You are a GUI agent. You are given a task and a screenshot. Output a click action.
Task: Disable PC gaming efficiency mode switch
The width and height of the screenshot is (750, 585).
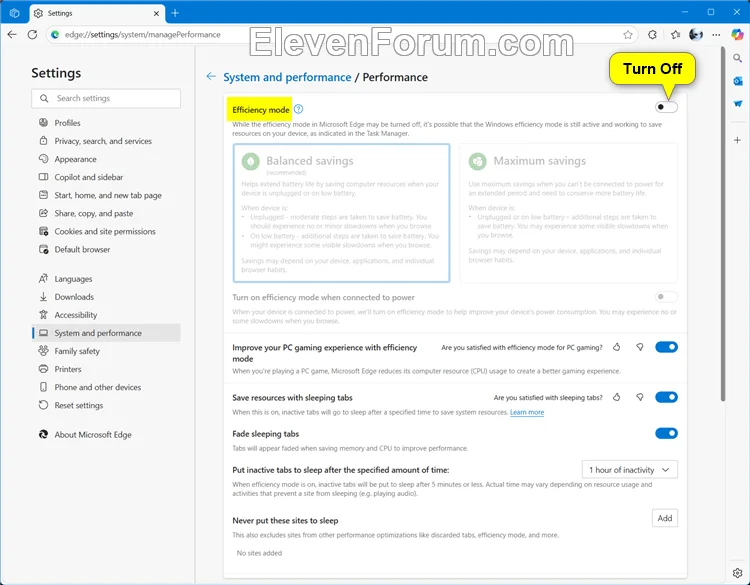pyautogui.click(x=666, y=347)
